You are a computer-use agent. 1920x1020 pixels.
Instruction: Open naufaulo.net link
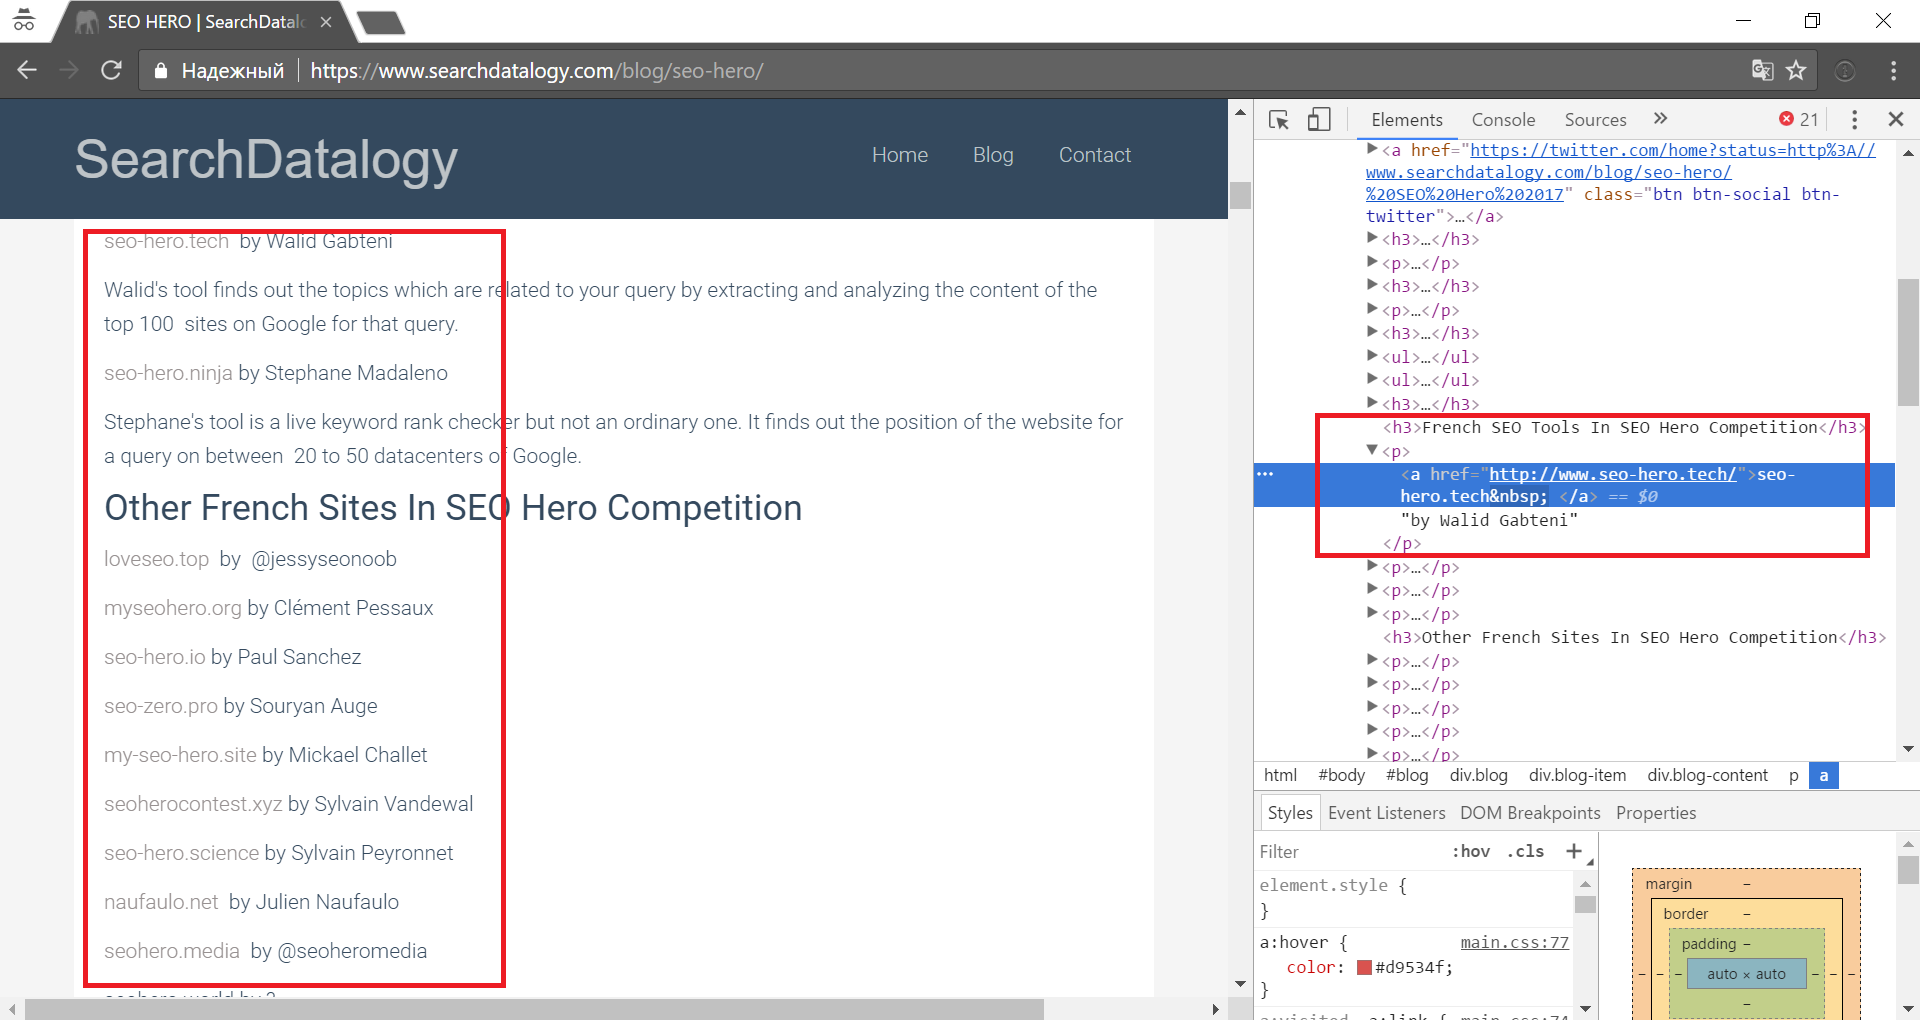[161, 902]
